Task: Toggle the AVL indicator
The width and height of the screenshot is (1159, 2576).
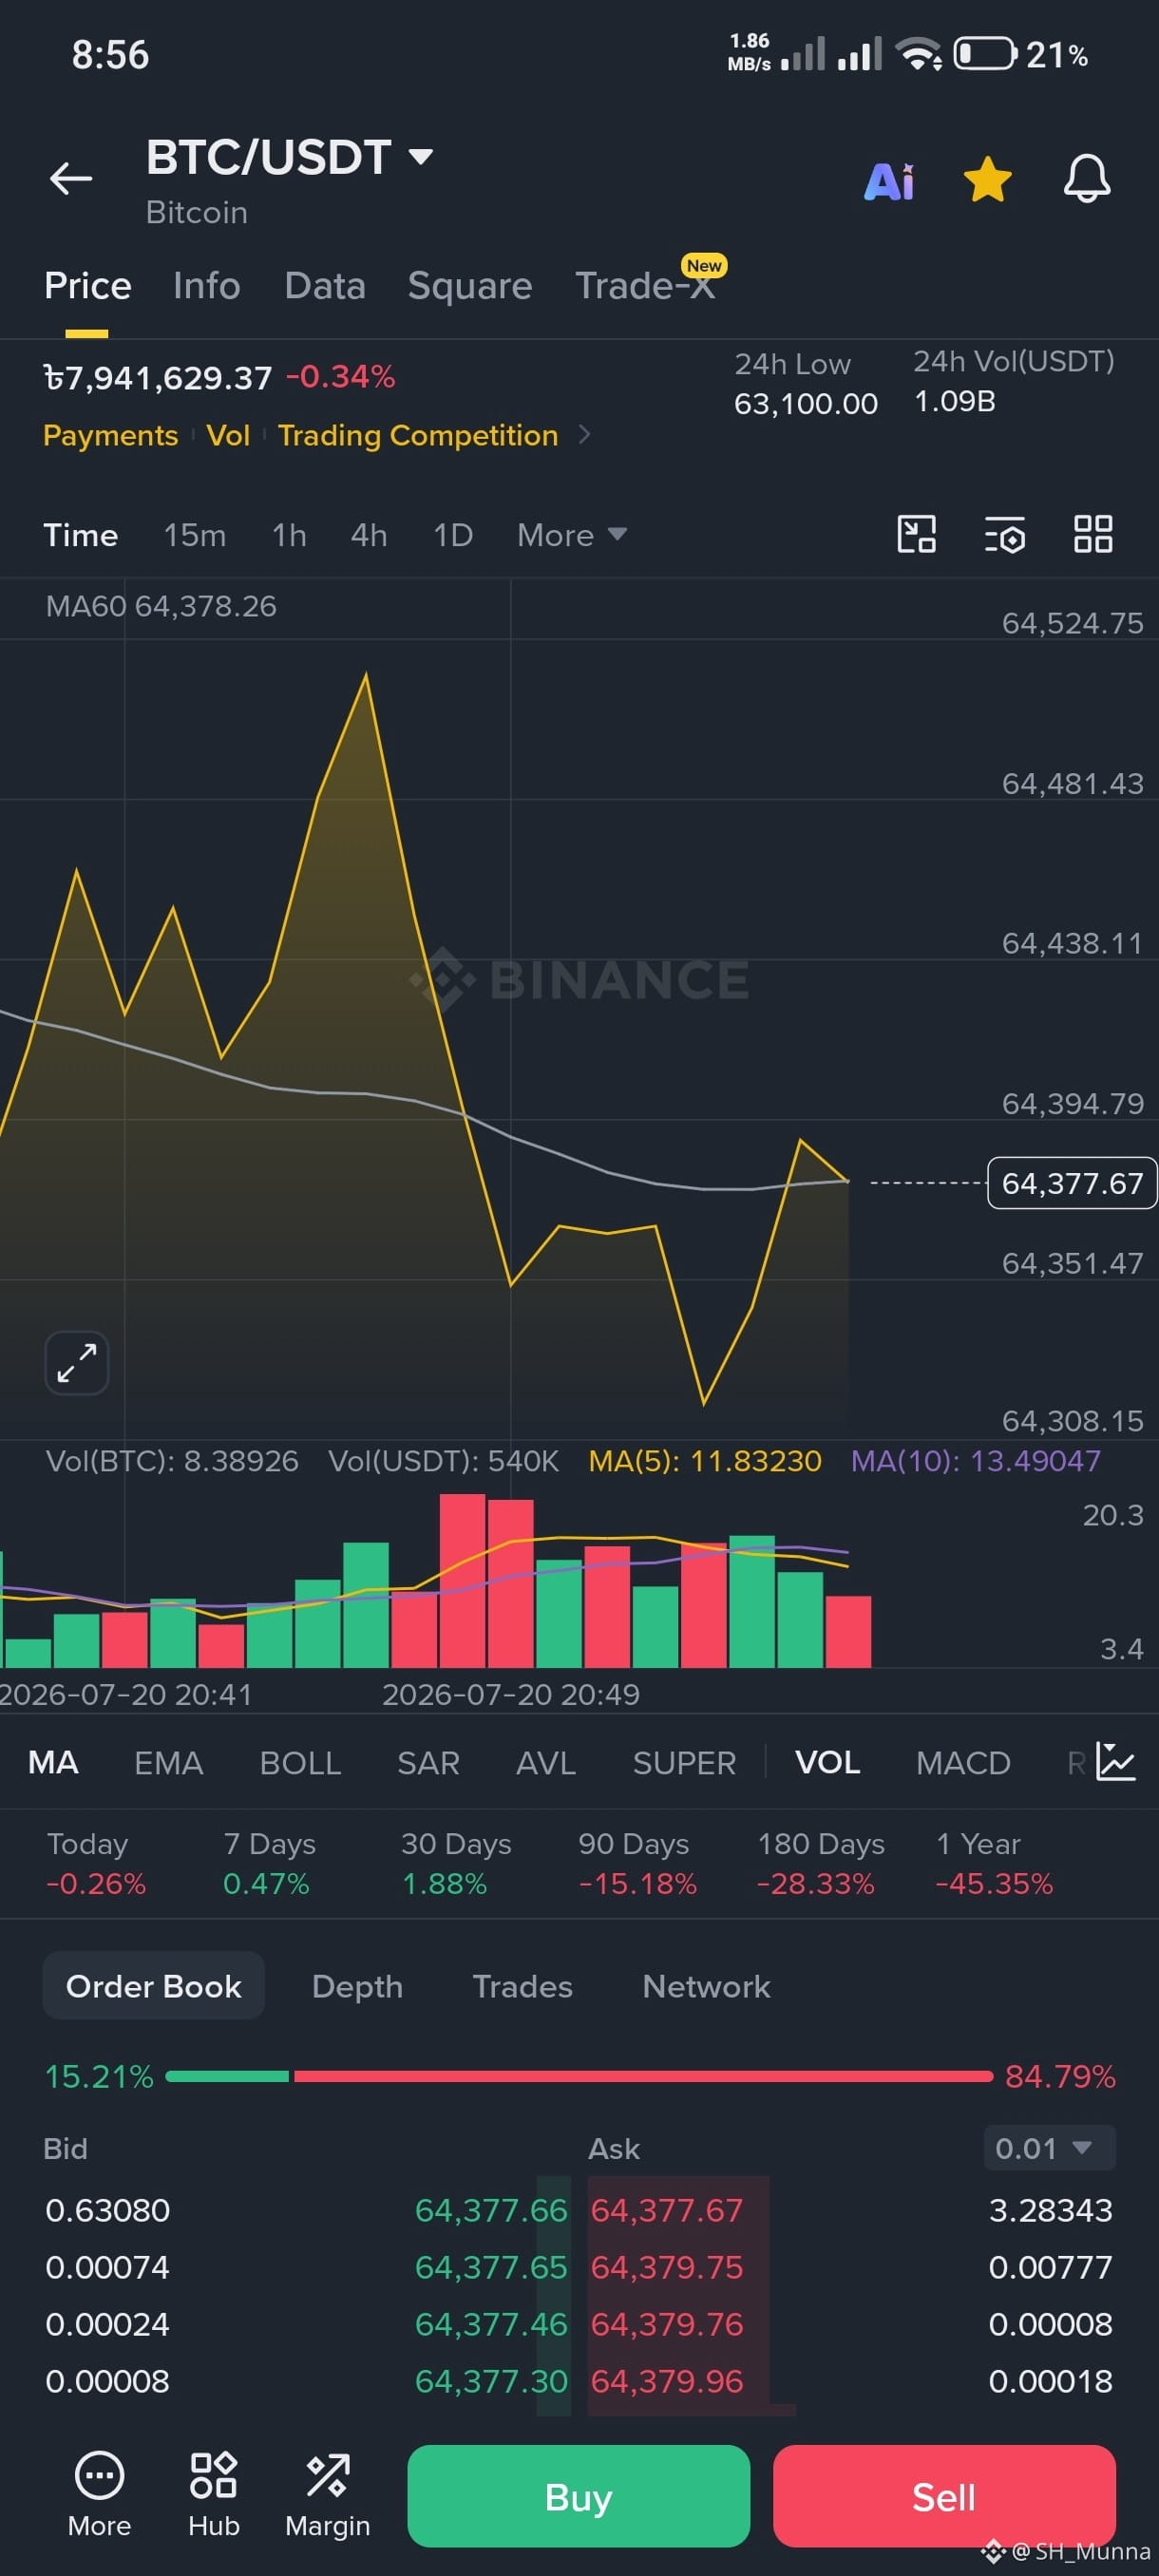Action: (546, 1762)
